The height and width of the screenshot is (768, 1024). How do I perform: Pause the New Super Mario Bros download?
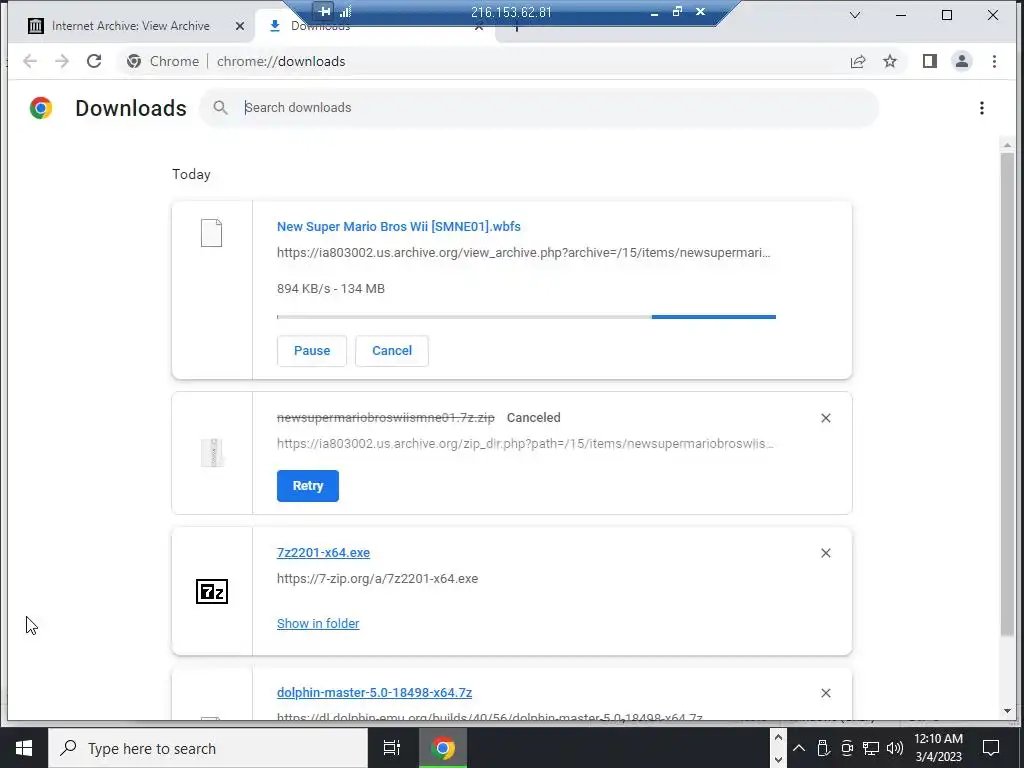[312, 351]
